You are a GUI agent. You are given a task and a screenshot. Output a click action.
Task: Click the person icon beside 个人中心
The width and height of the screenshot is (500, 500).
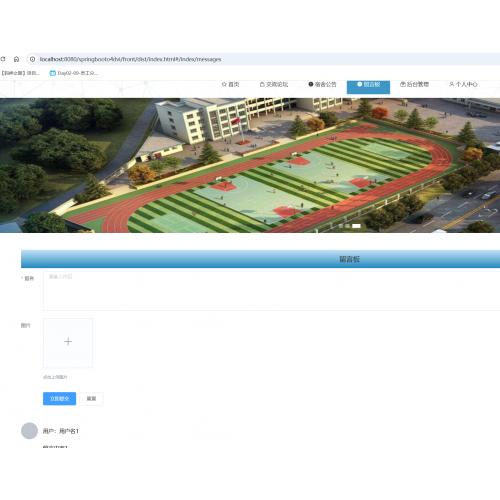click(x=452, y=84)
